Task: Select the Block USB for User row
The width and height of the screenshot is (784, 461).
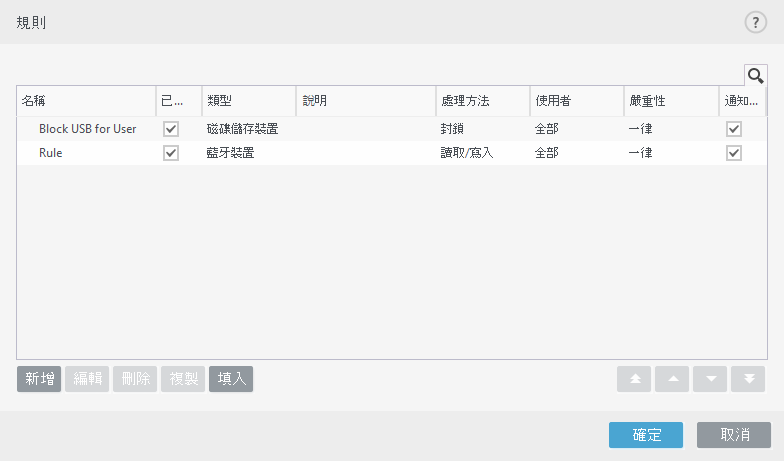Action: click(88, 129)
